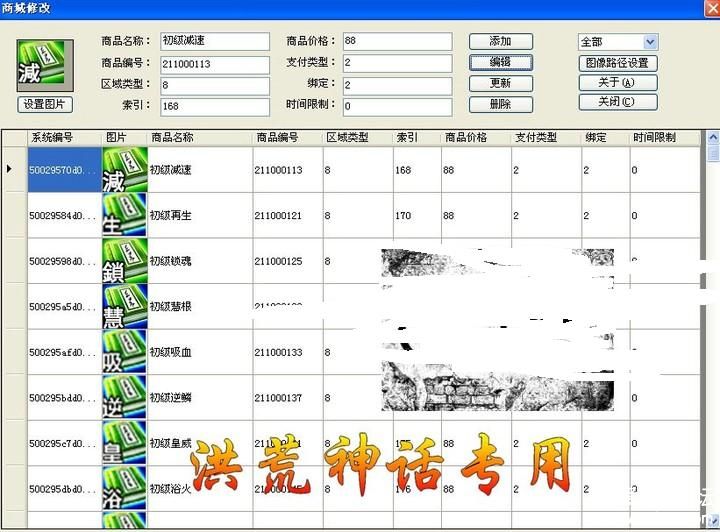
Task: Click the 关闭(C) button
Action: click(618, 102)
